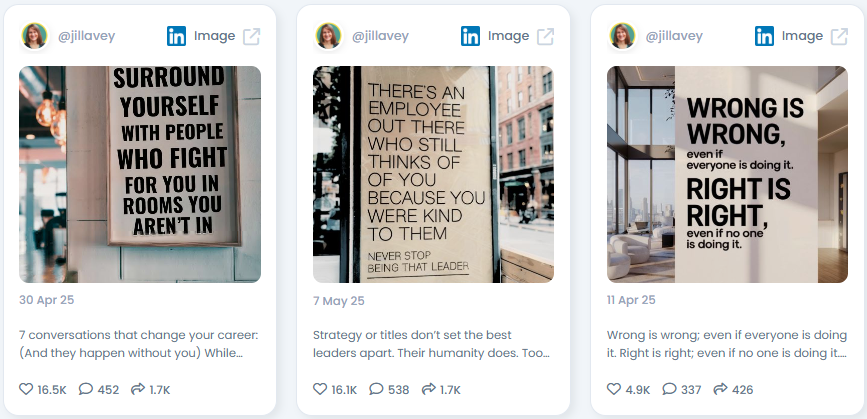Click LinkedIn logo on the 7 May card

(x=471, y=36)
